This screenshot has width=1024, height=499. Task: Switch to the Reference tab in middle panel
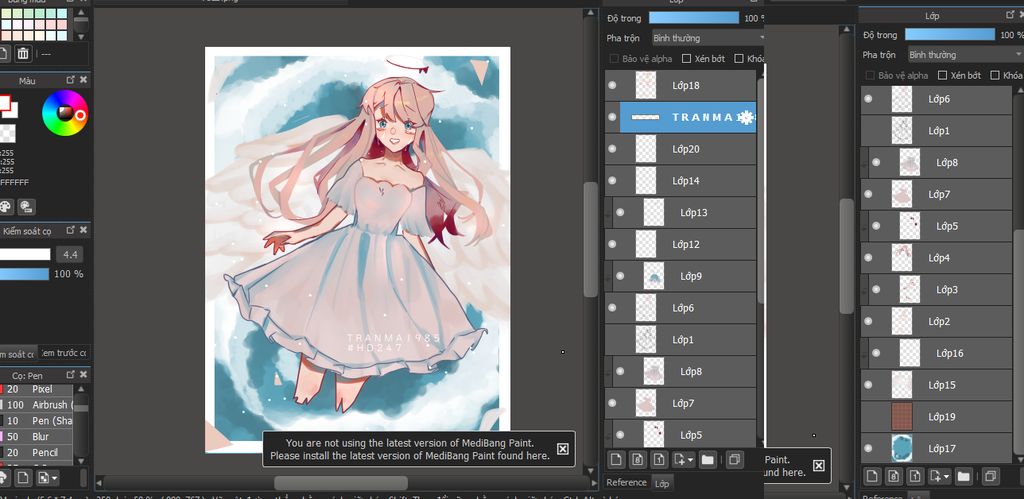[x=626, y=483]
